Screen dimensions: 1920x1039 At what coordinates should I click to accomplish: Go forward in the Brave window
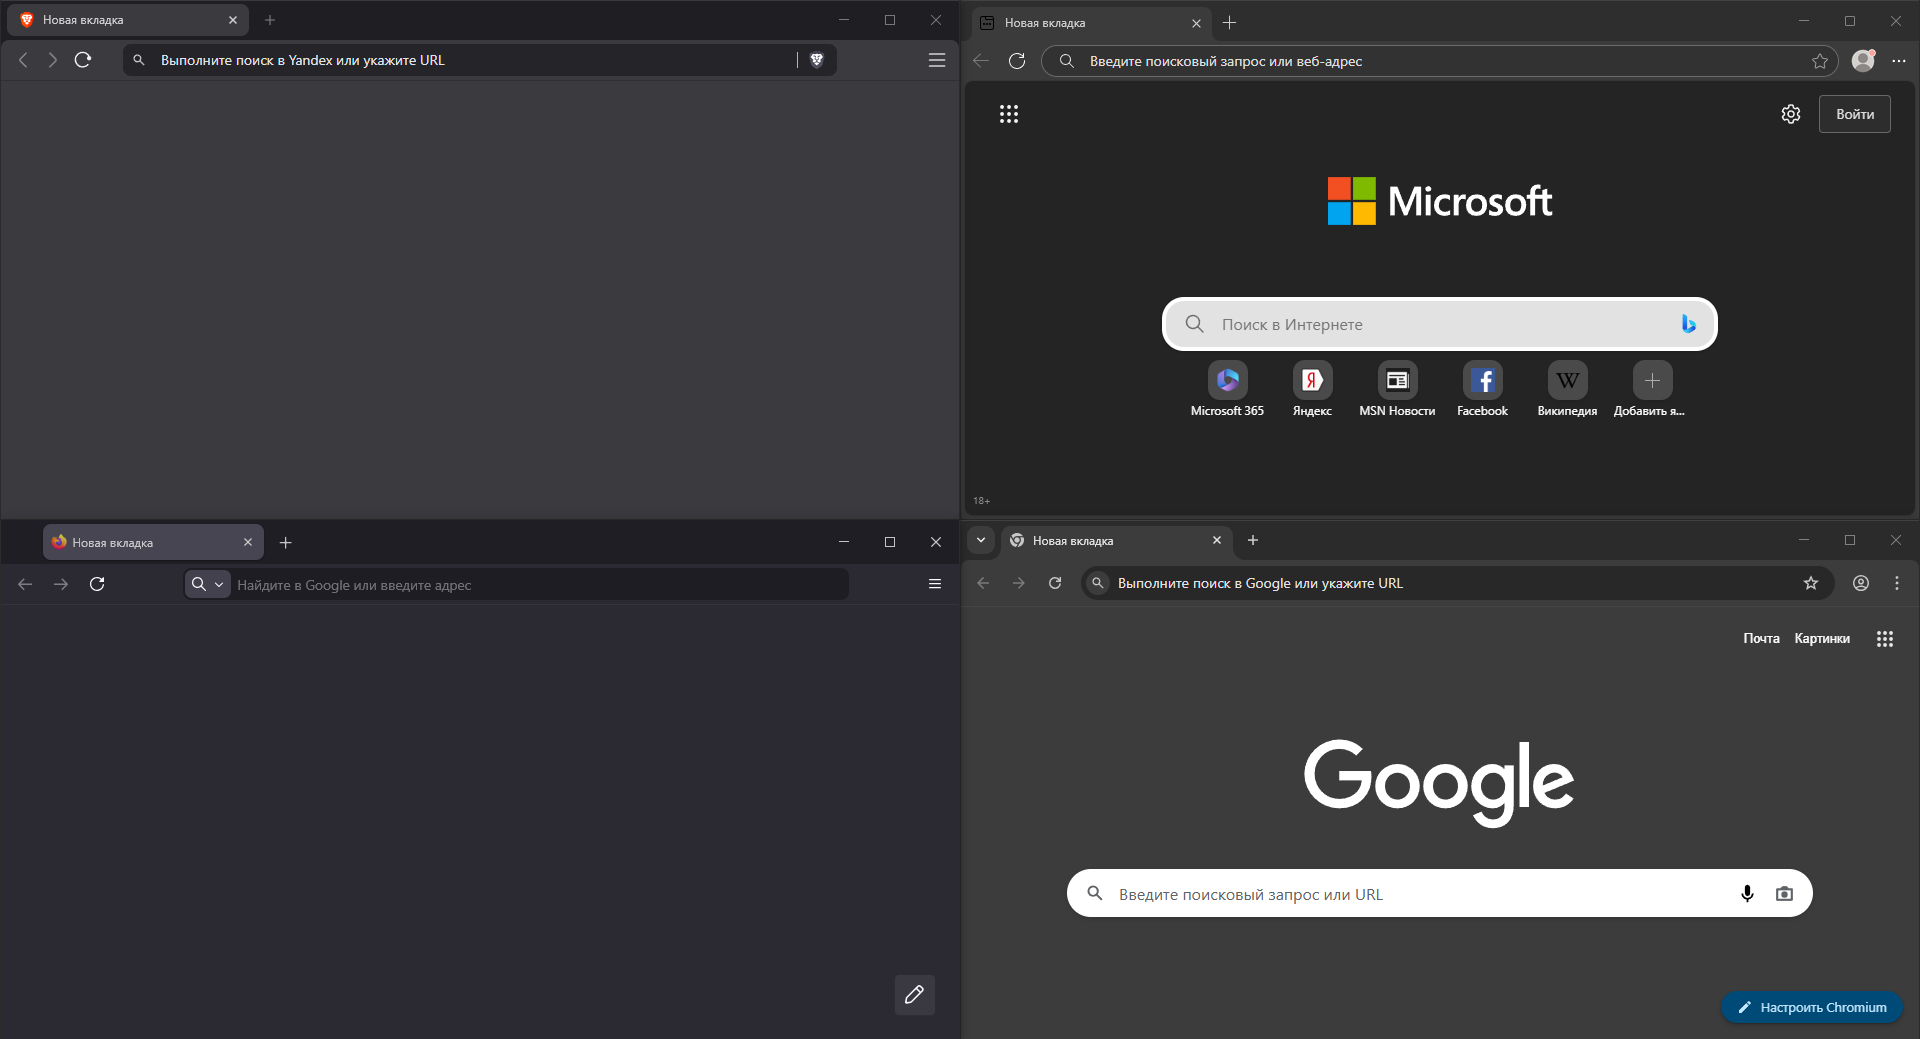point(53,60)
